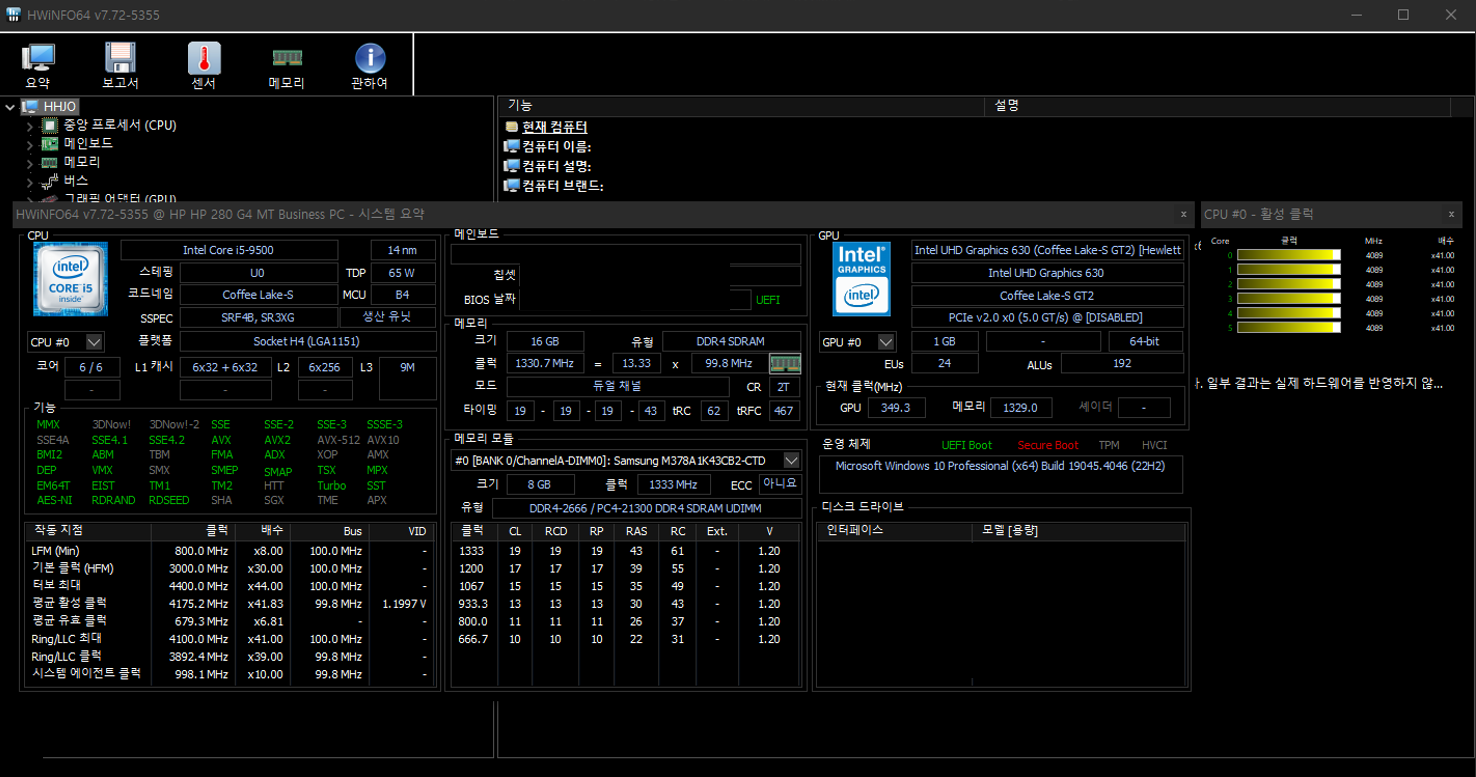This screenshot has height=777, width=1476.
Task: Click the 모델 [용량] column header
Action: [1078, 530]
